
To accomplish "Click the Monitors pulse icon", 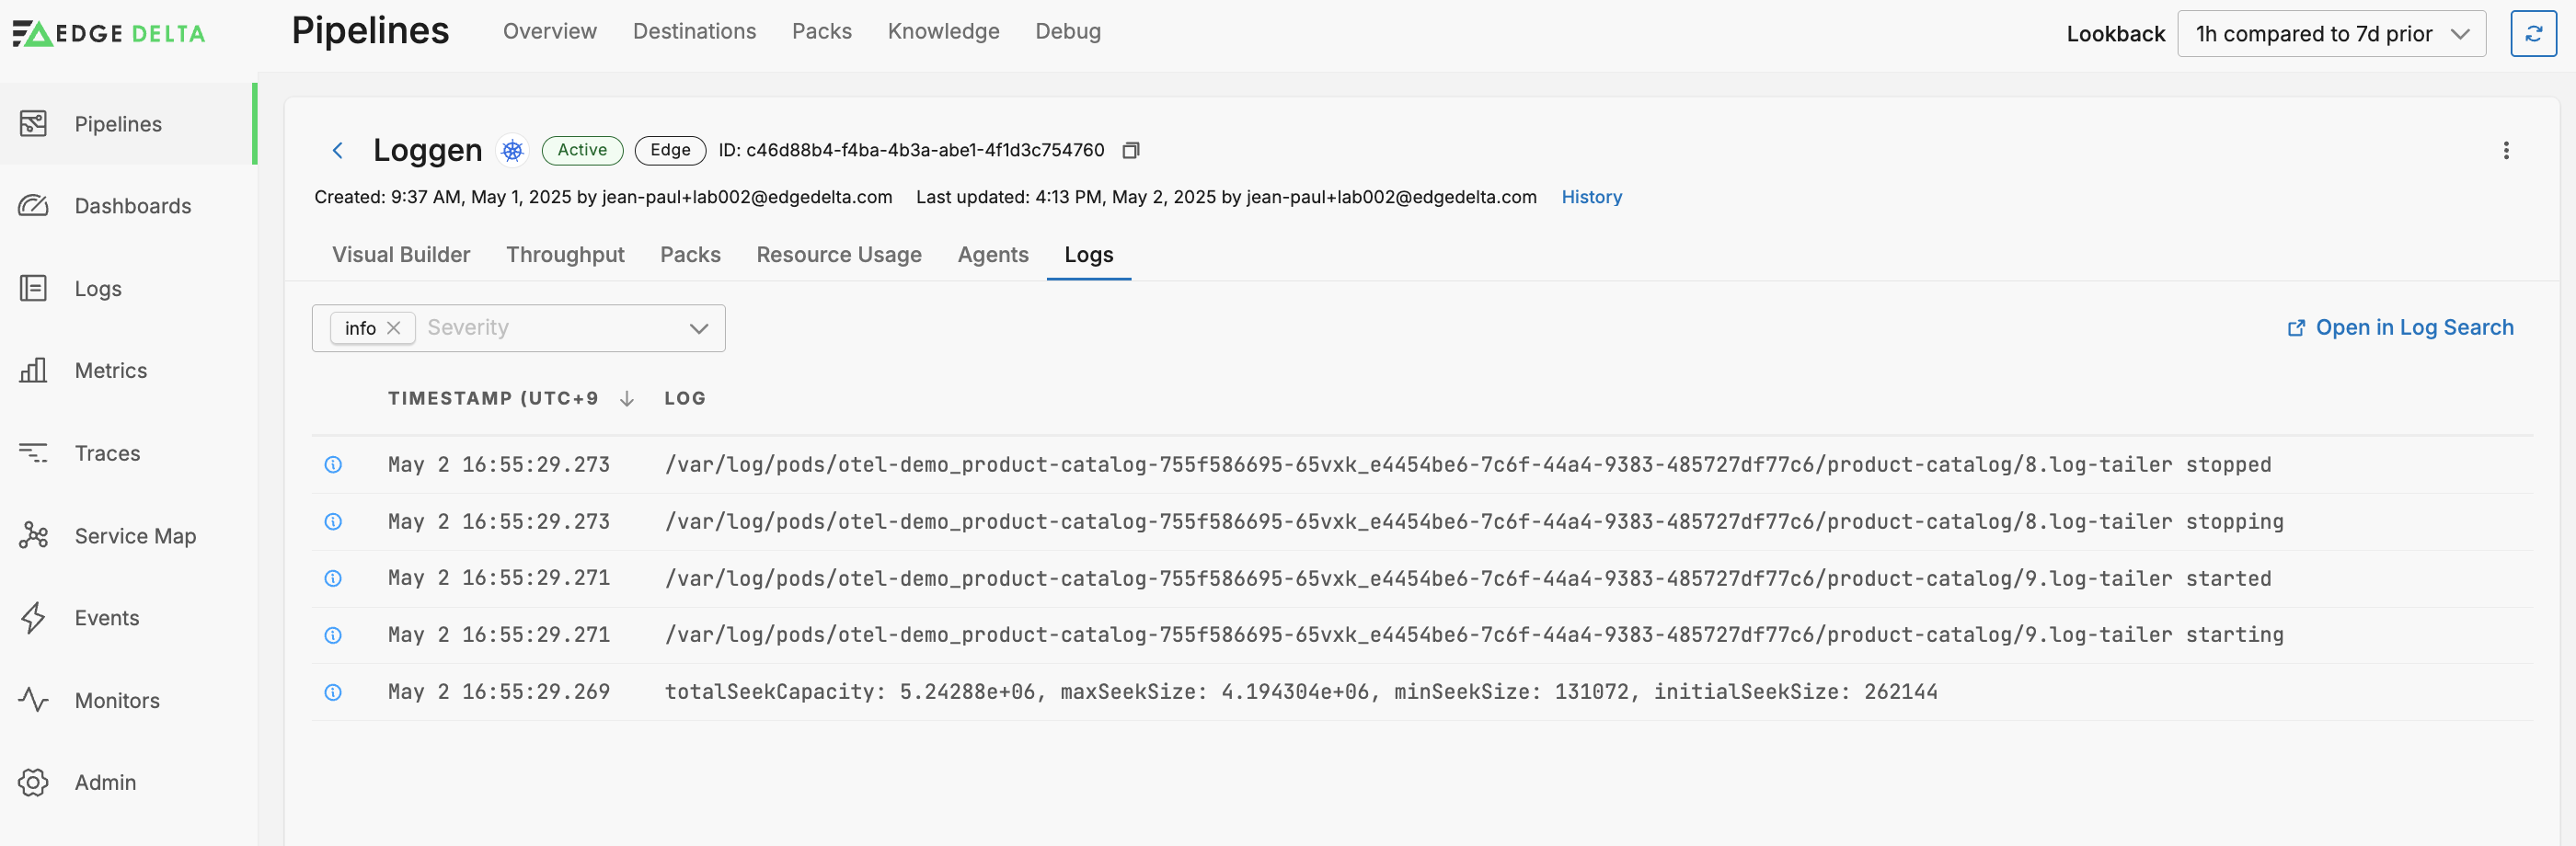I will point(33,700).
